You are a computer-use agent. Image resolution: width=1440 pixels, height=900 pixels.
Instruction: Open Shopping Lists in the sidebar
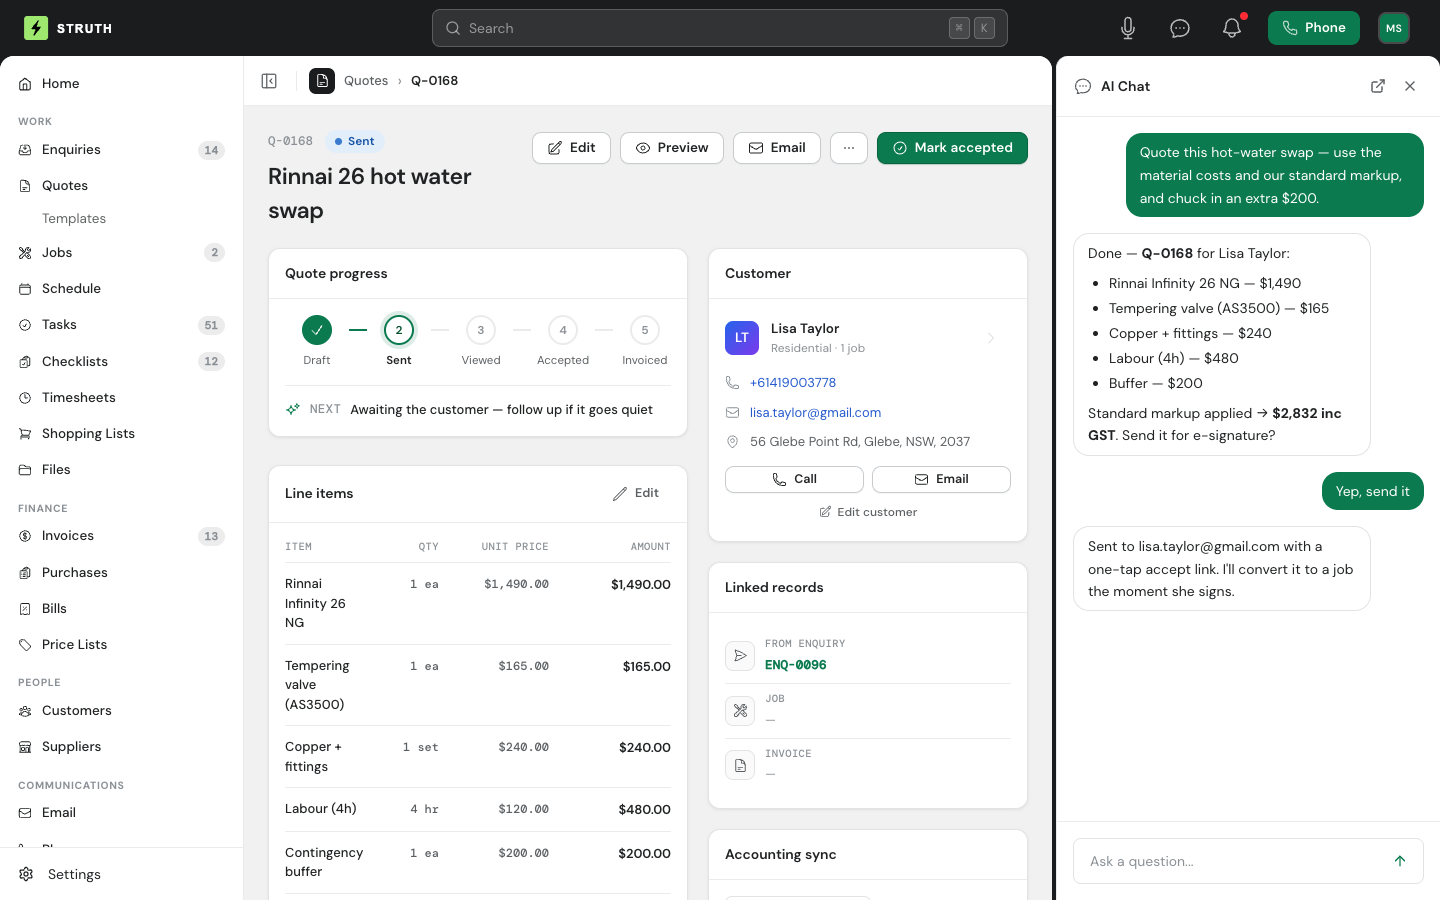click(121, 434)
